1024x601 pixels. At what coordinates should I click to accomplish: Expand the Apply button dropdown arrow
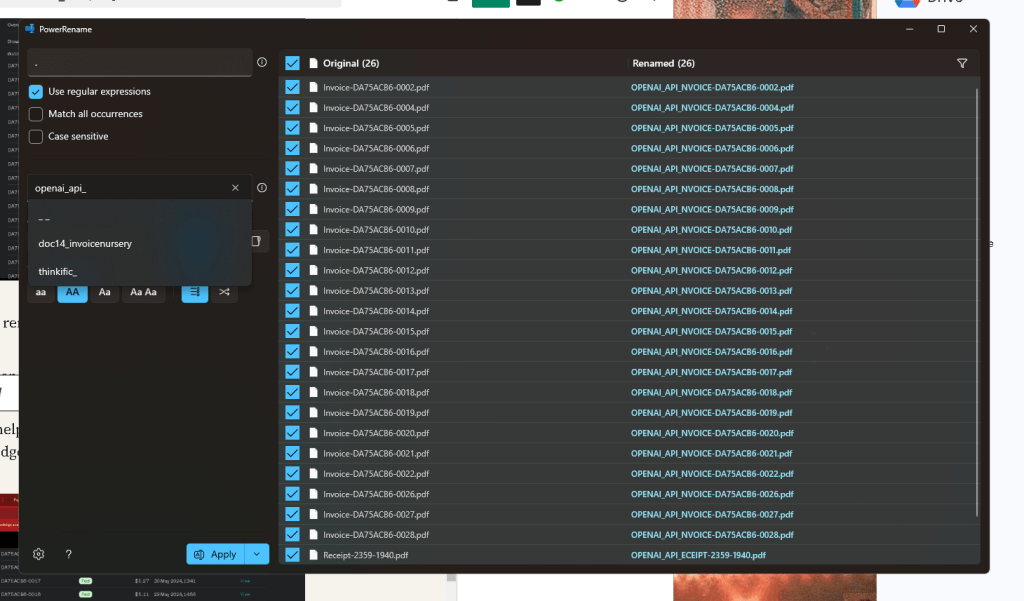pos(257,554)
